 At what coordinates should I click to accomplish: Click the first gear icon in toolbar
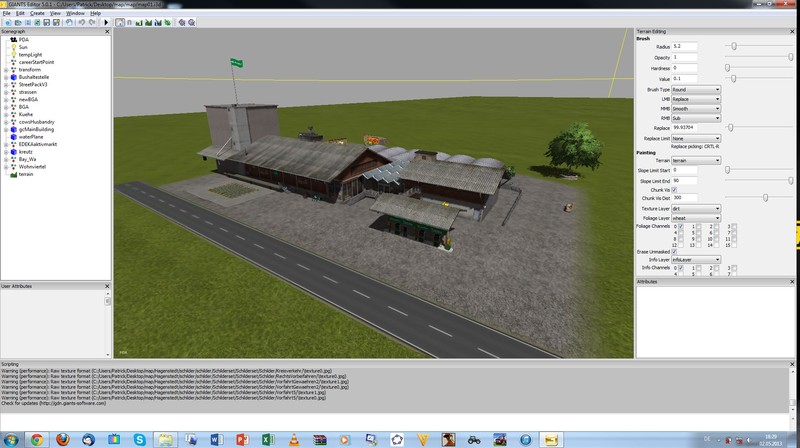point(182,22)
